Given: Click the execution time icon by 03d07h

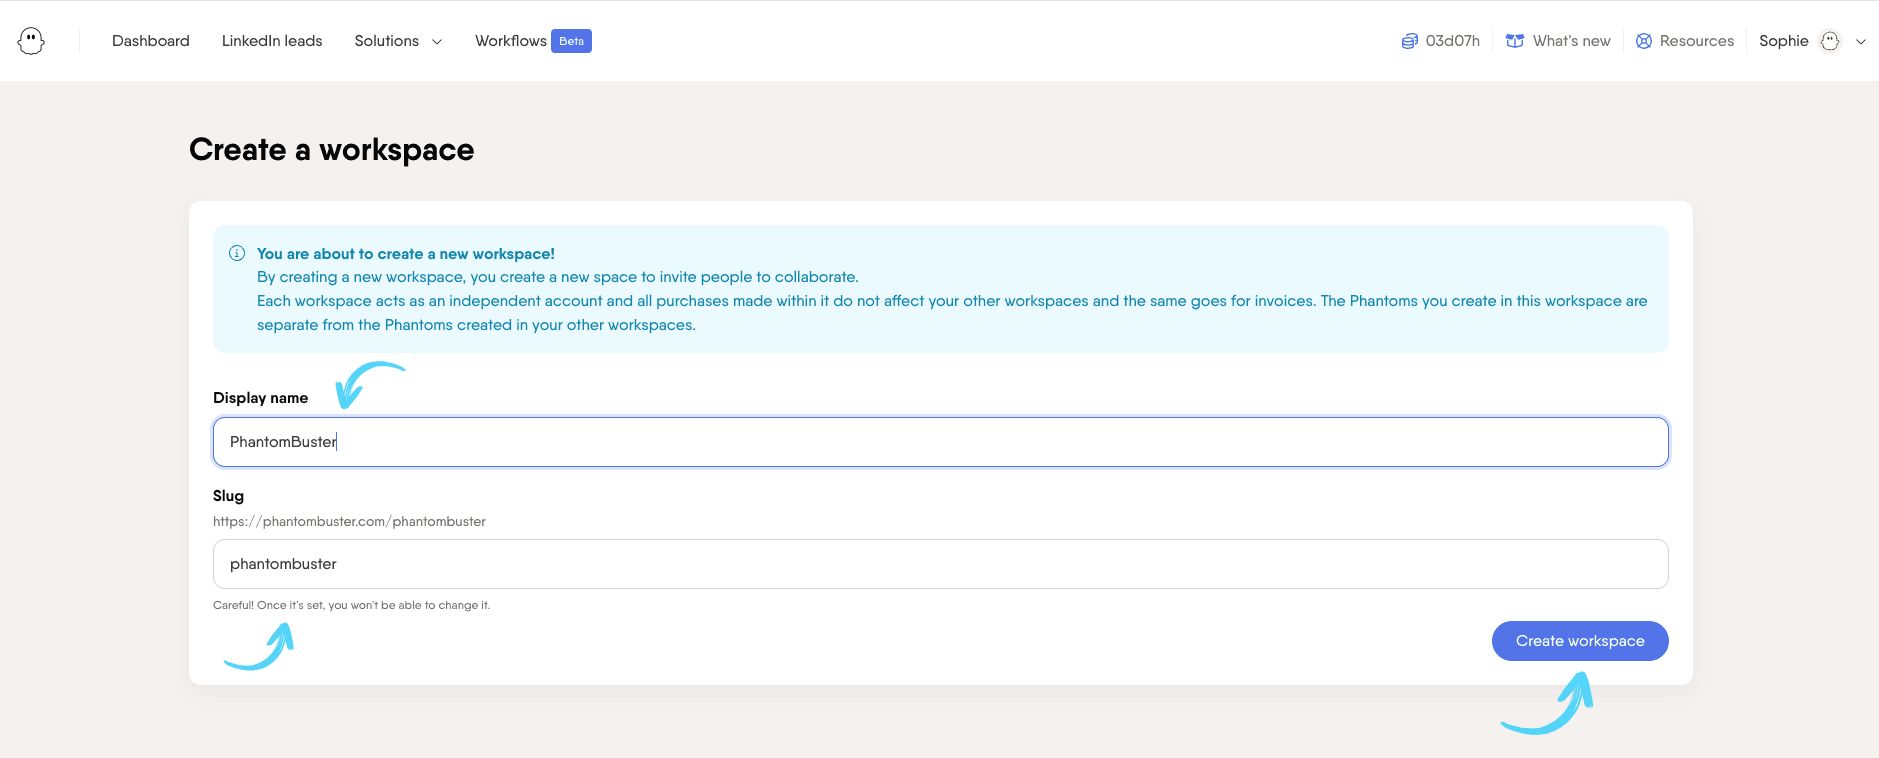Looking at the screenshot, I should (1409, 41).
